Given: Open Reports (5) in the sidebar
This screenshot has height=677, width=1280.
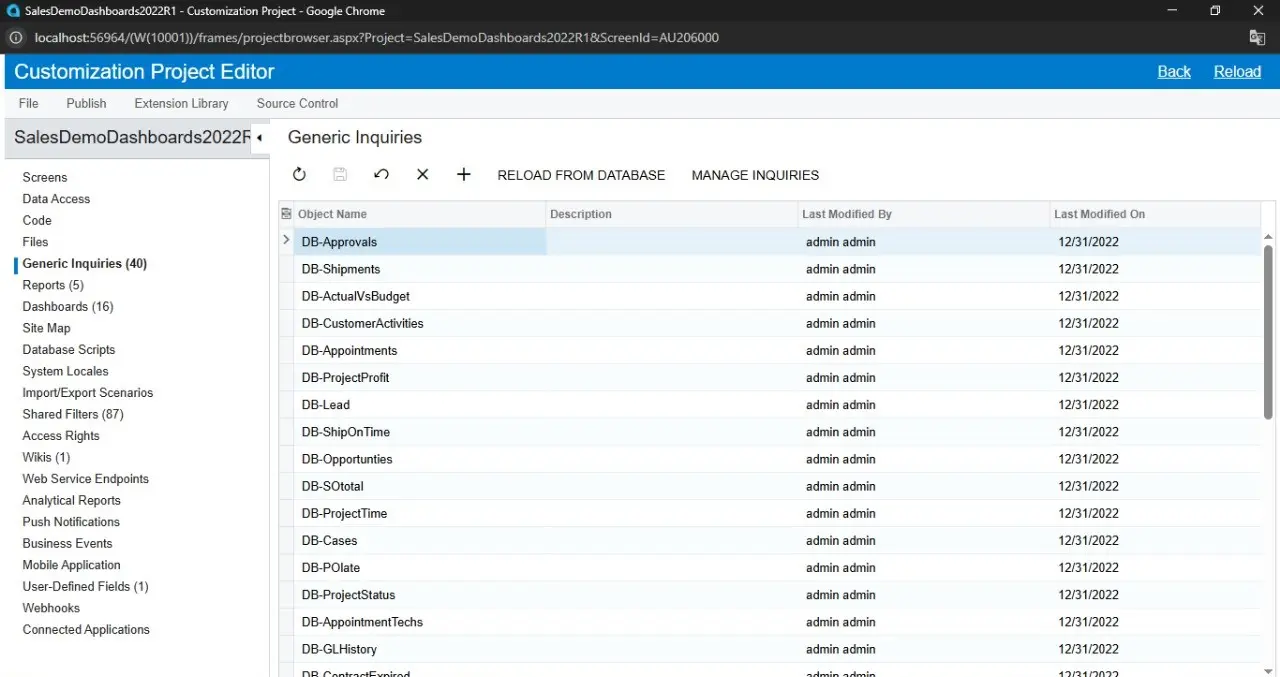Looking at the screenshot, I should click(53, 285).
